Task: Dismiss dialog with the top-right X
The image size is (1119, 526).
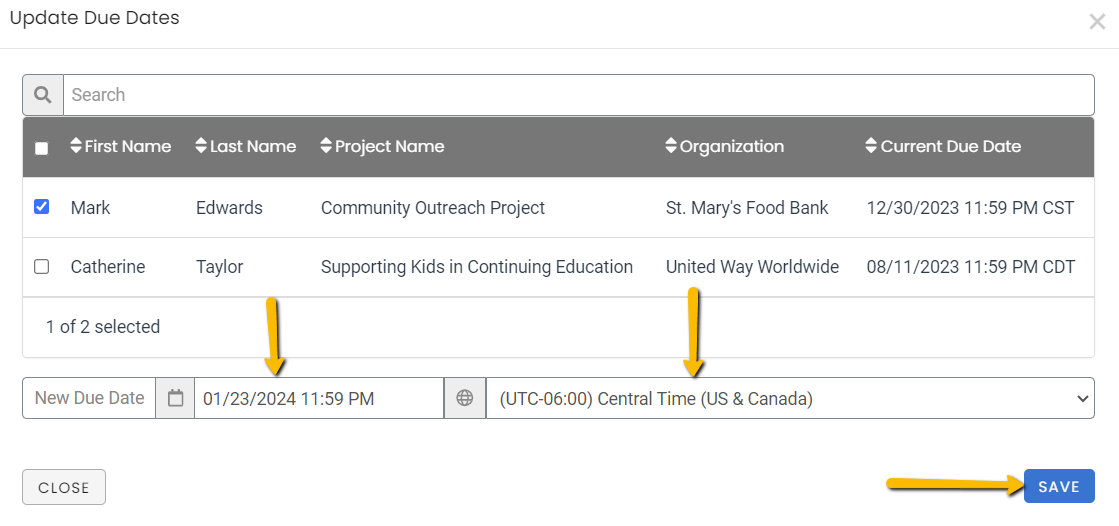Action: (x=1097, y=21)
